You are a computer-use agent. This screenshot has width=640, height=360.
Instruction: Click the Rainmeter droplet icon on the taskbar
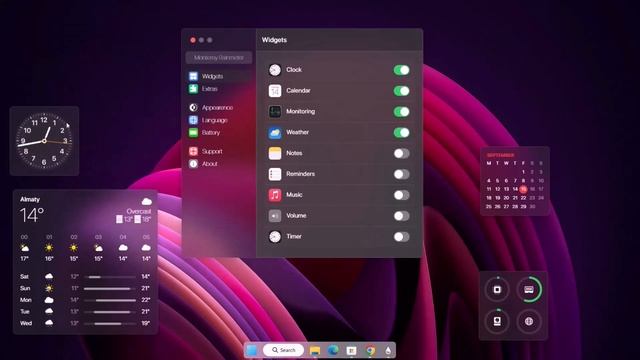point(388,350)
